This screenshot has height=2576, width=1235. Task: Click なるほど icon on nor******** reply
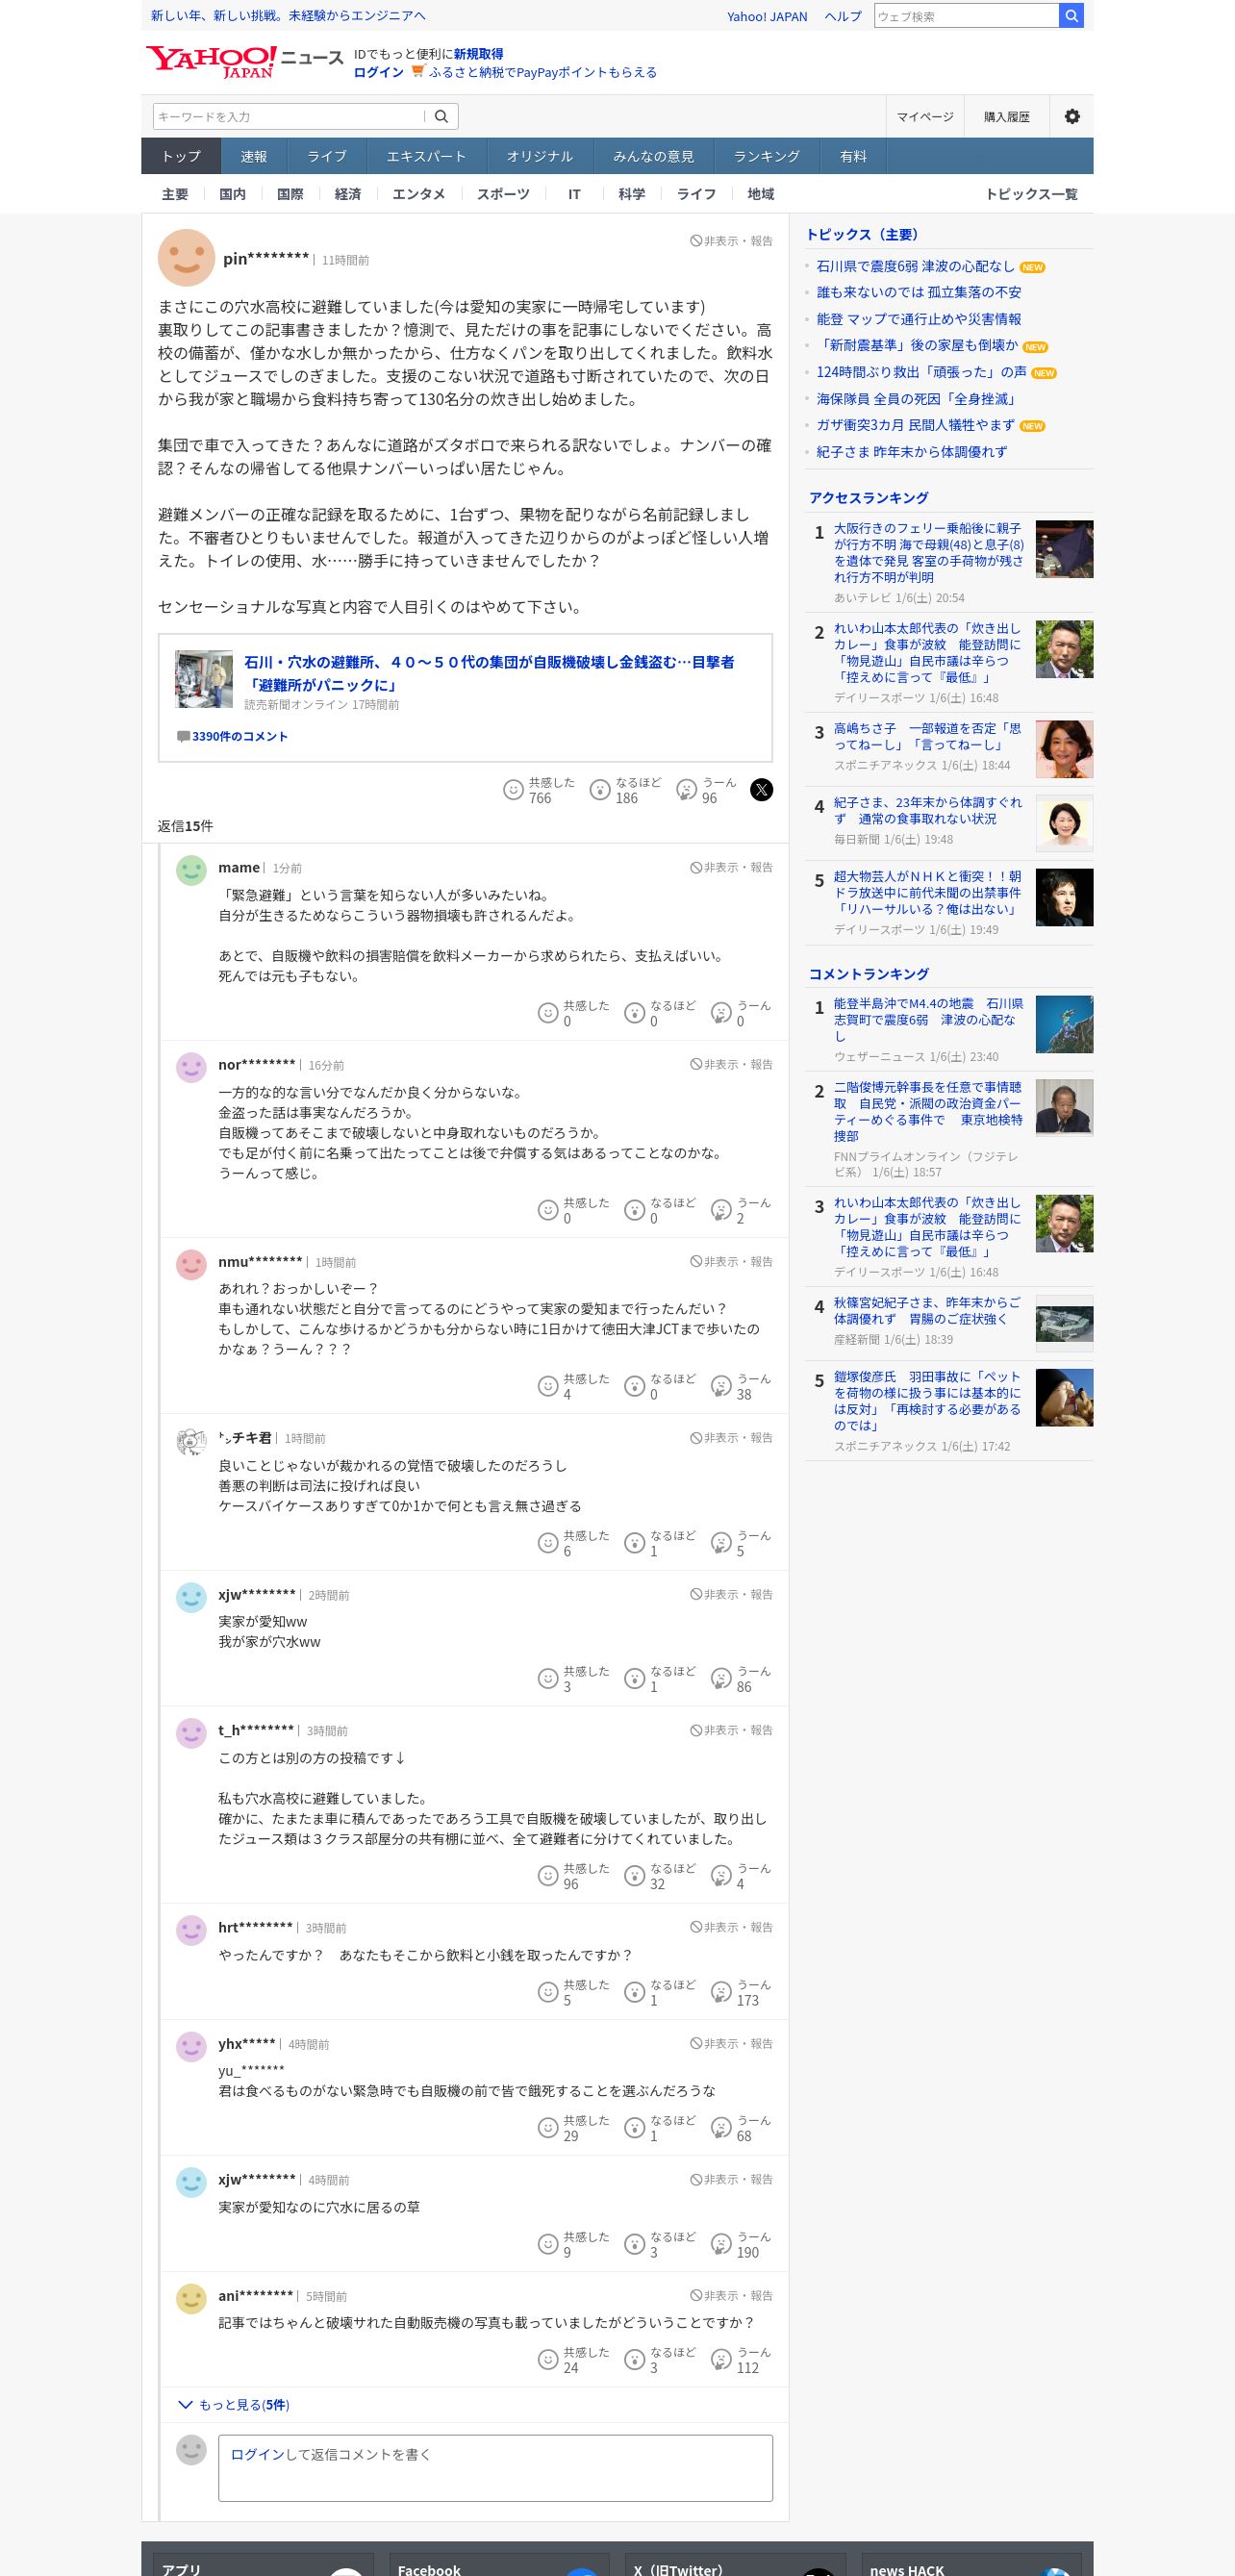[634, 1210]
